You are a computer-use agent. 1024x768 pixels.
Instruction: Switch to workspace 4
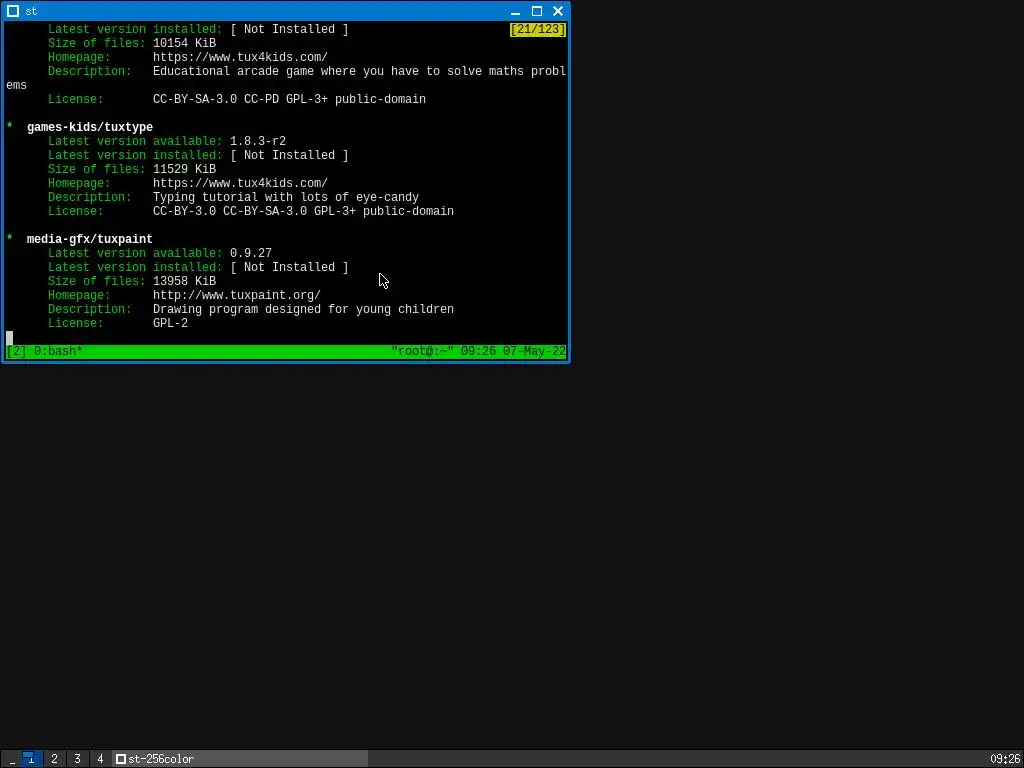(100, 759)
